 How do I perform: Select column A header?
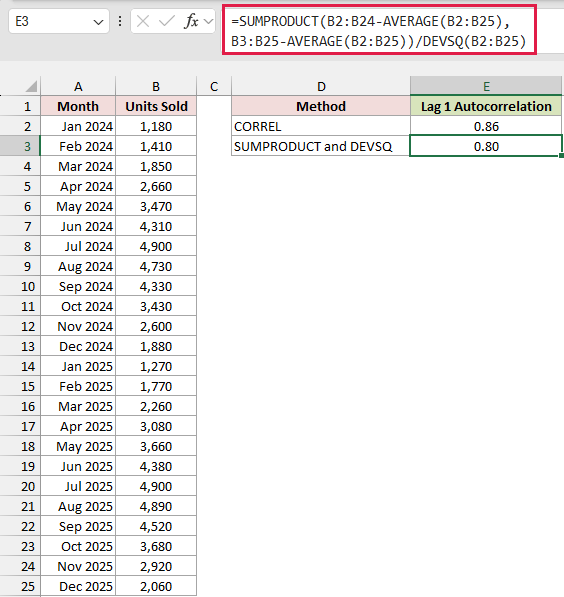coord(78,86)
